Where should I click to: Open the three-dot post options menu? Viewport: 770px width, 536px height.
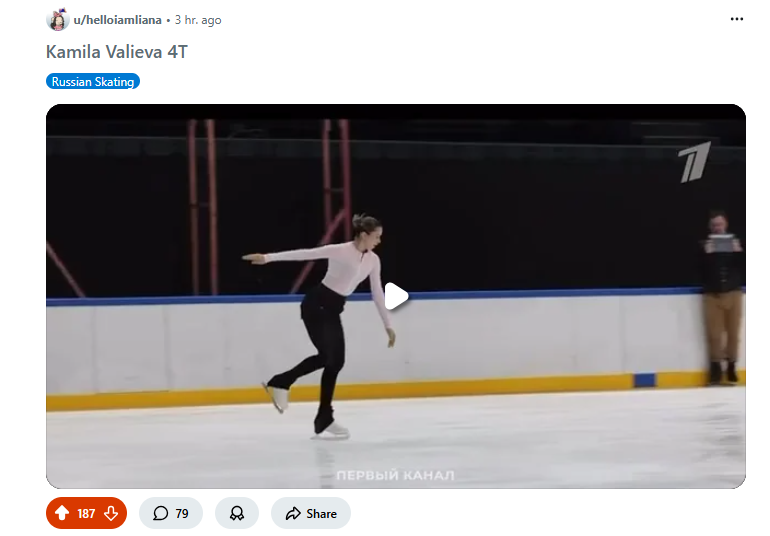737,20
